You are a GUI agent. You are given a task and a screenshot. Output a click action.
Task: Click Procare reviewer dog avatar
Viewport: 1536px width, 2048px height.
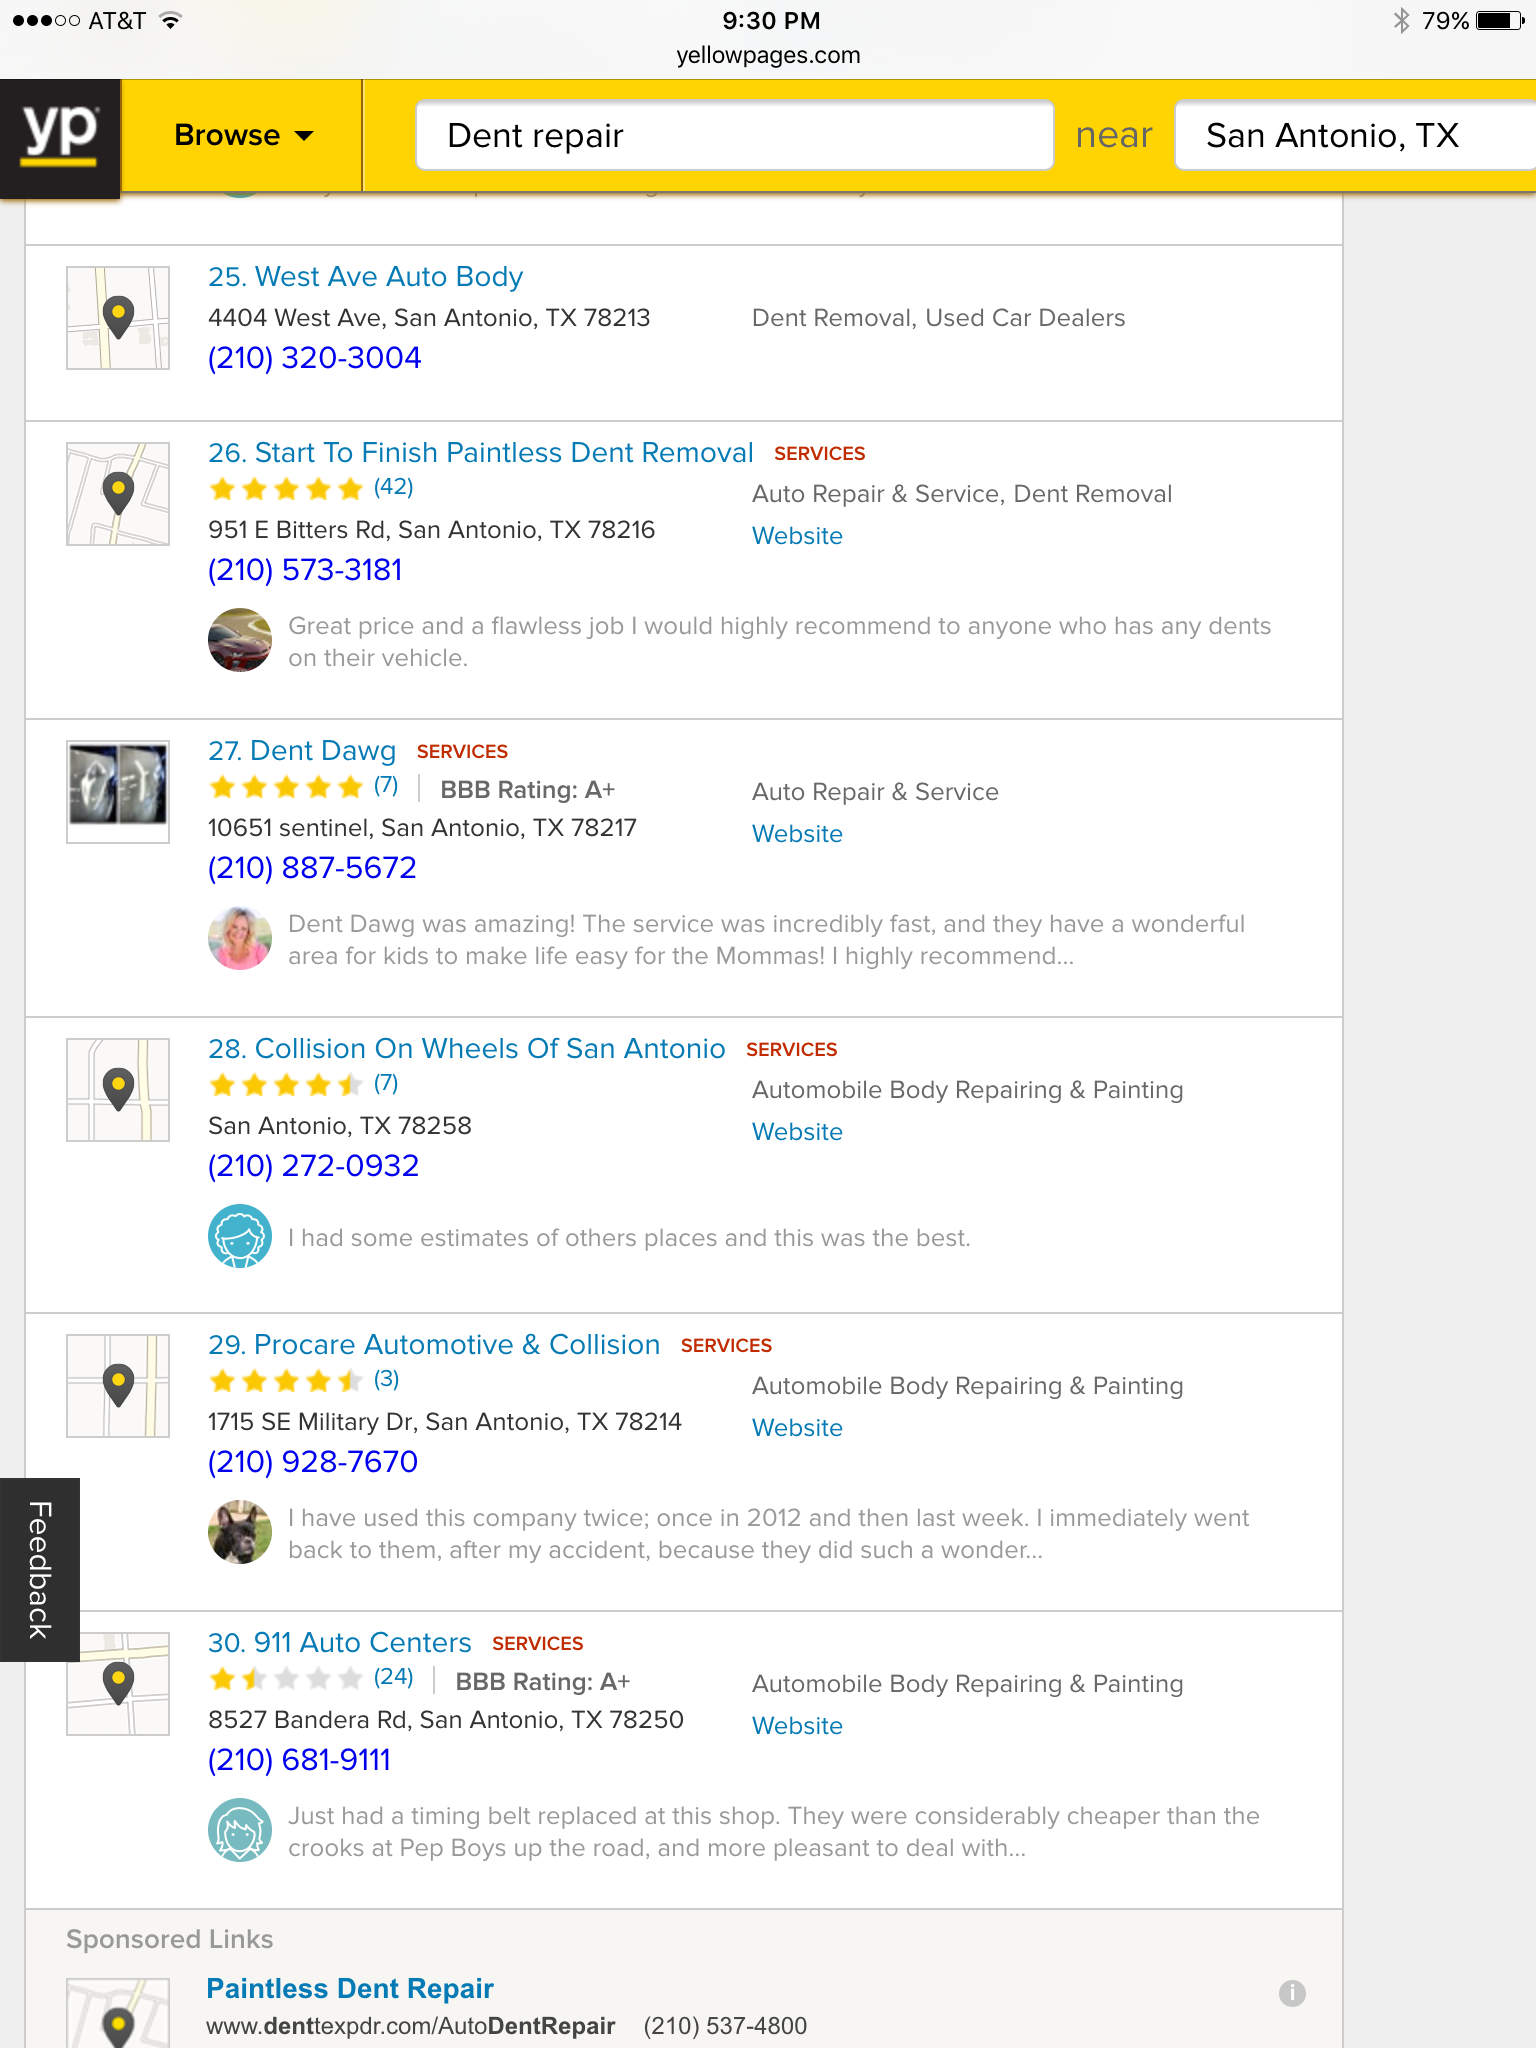[x=240, y=1533]
